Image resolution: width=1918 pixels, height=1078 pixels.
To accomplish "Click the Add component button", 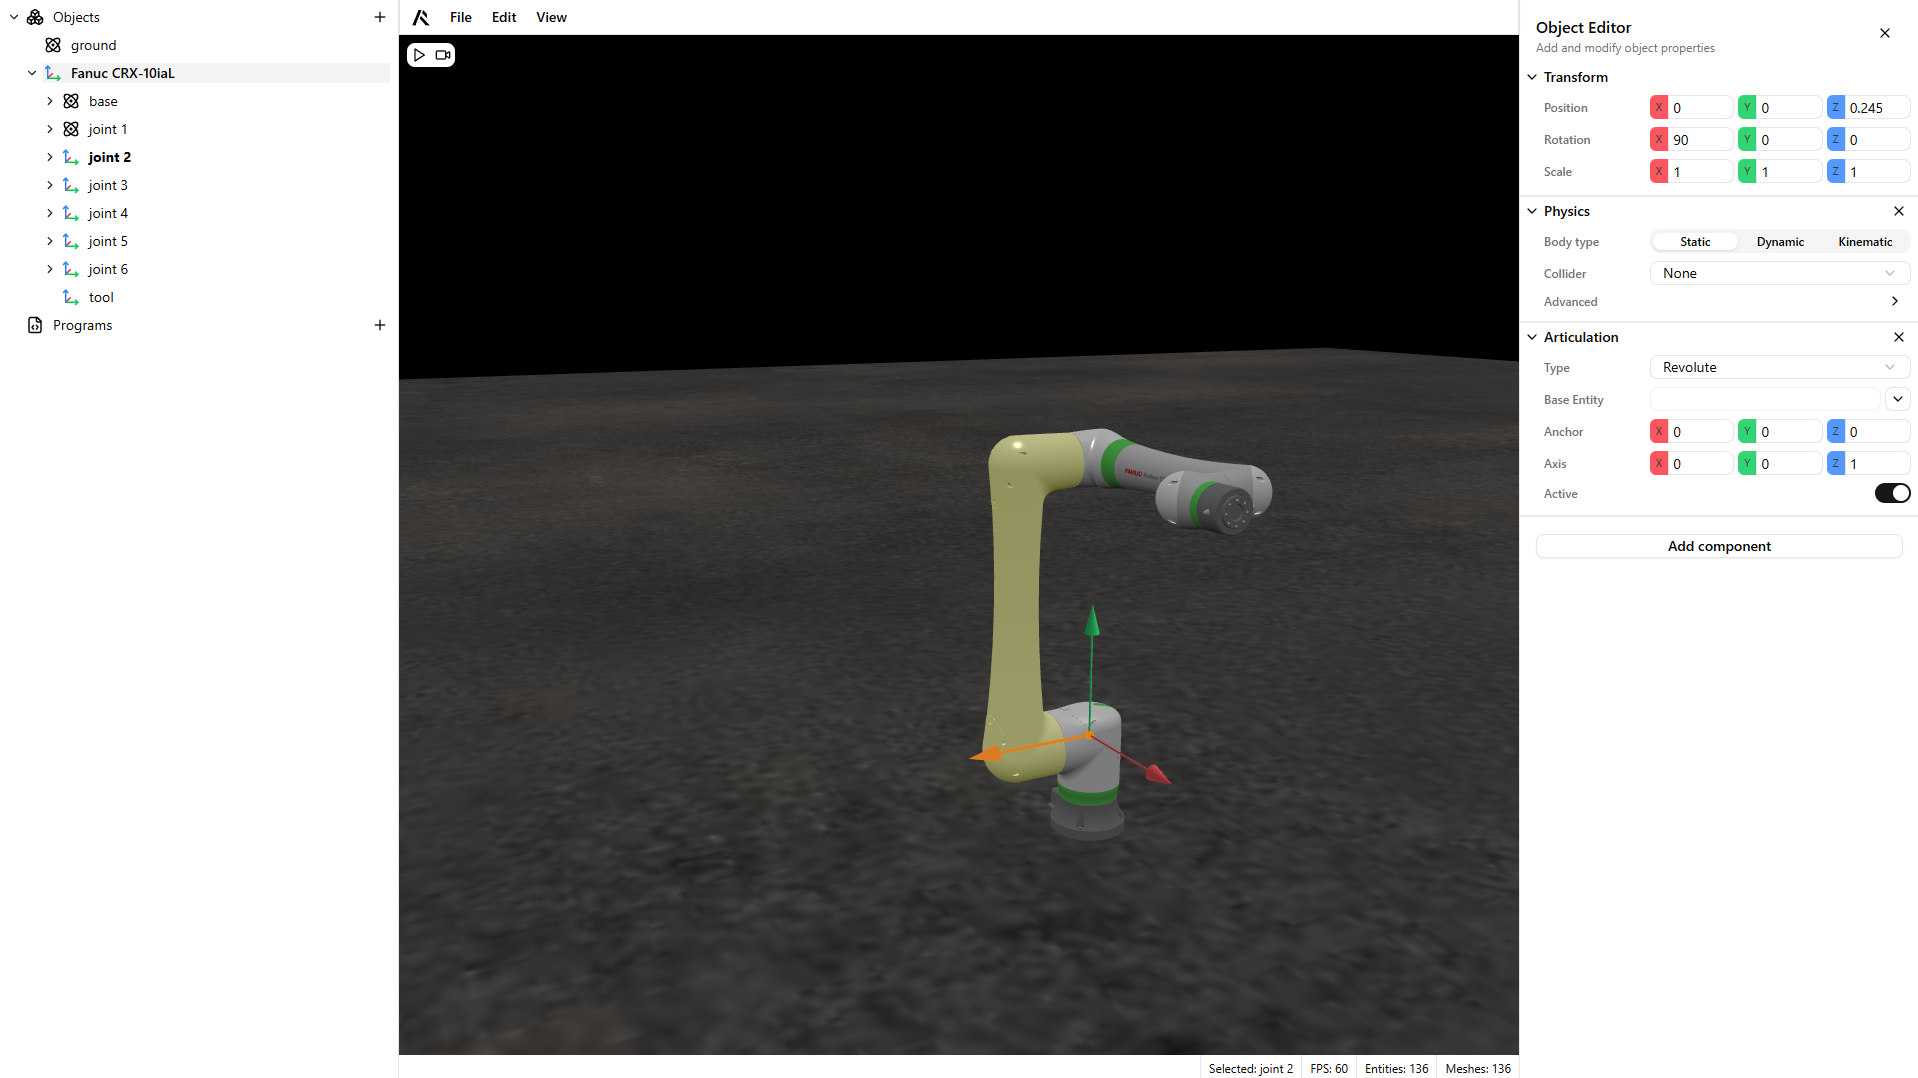I will [1718, 546].
